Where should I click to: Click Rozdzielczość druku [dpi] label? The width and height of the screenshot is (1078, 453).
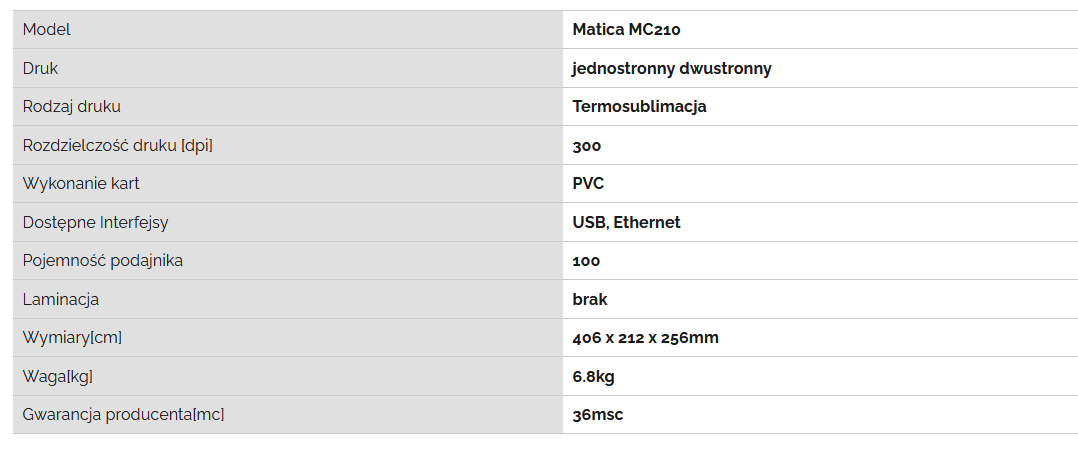pos(118,145)
